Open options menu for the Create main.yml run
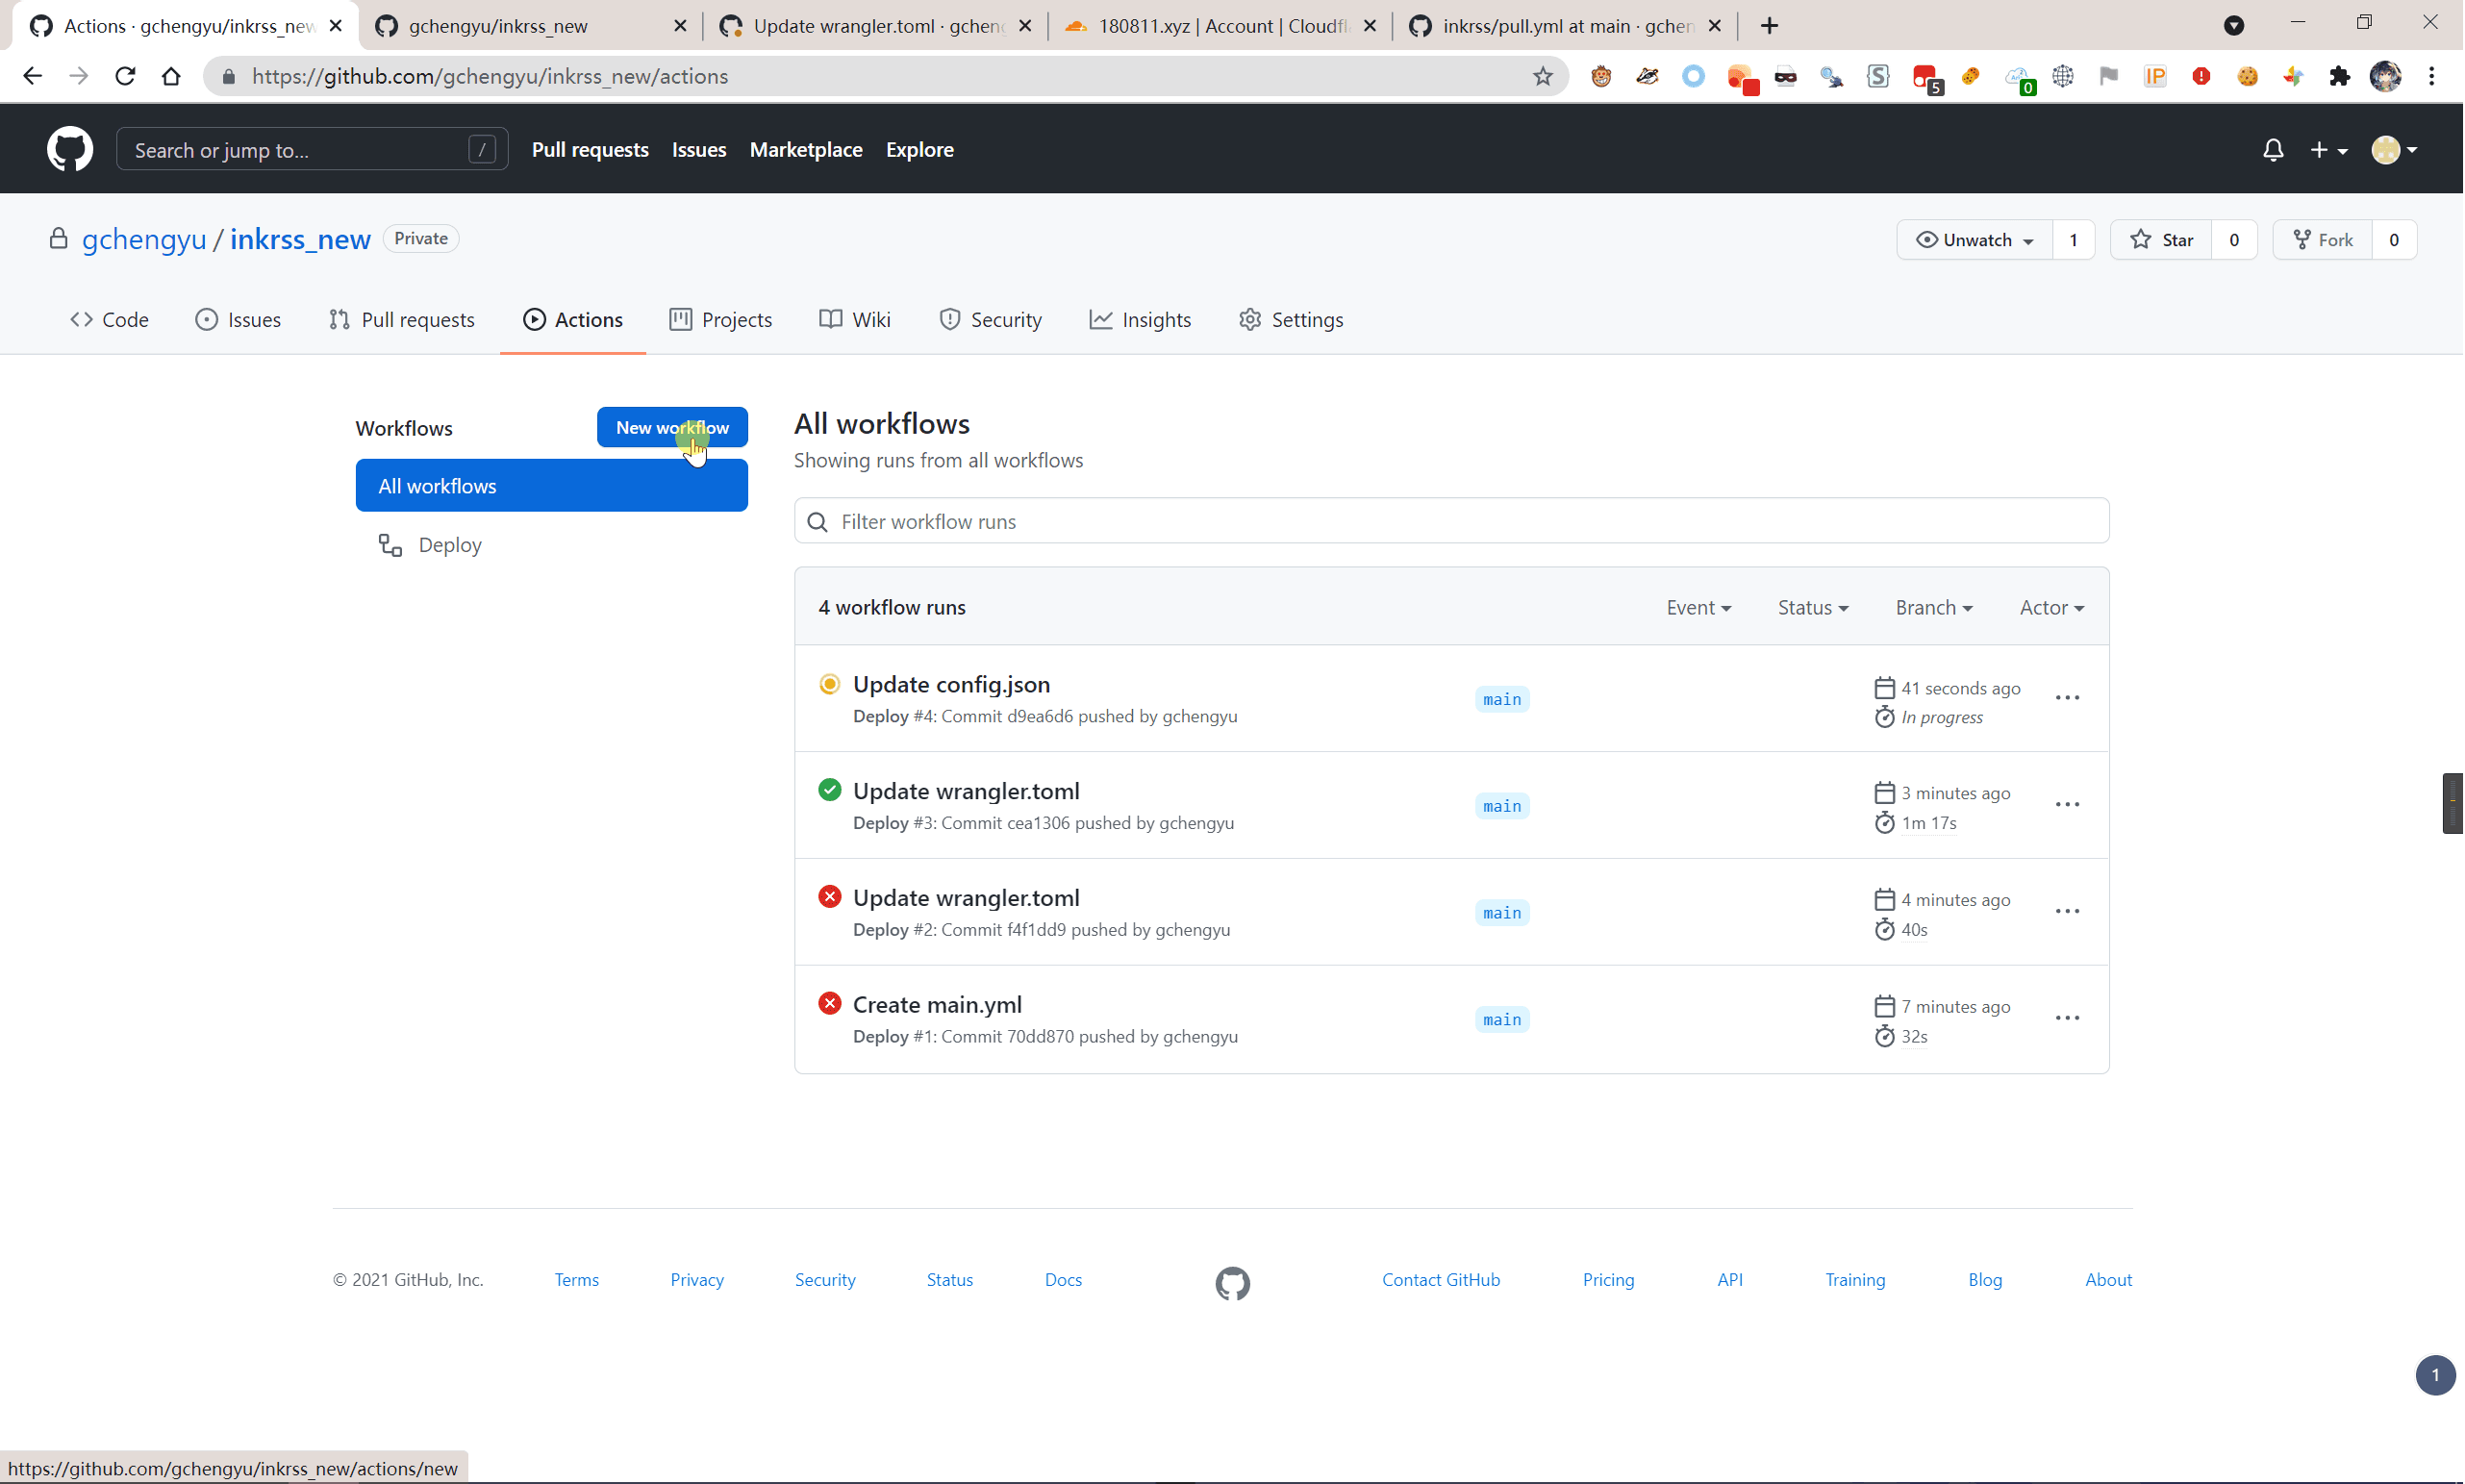 click(2067, 1018)
